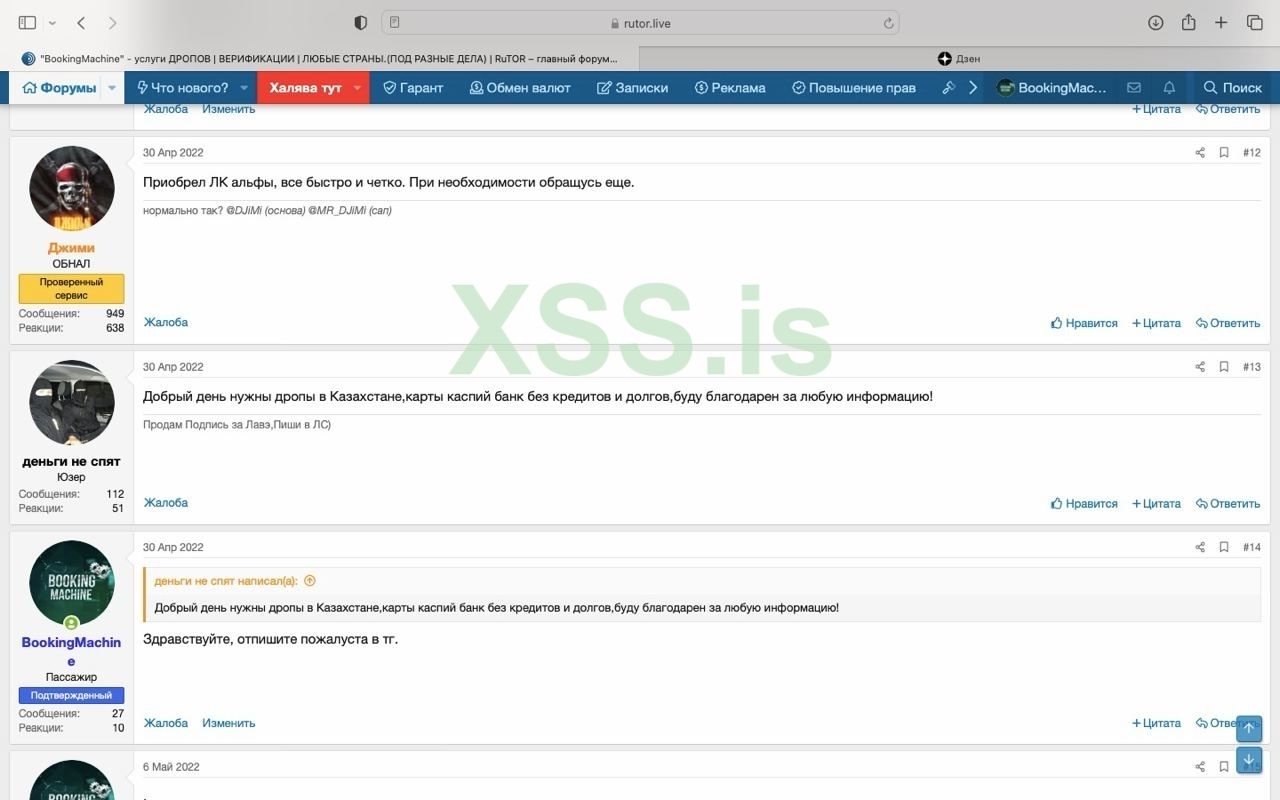Open Джими's avatar picture
Viewport: 1280px width, 800px height.
point(72,189)
